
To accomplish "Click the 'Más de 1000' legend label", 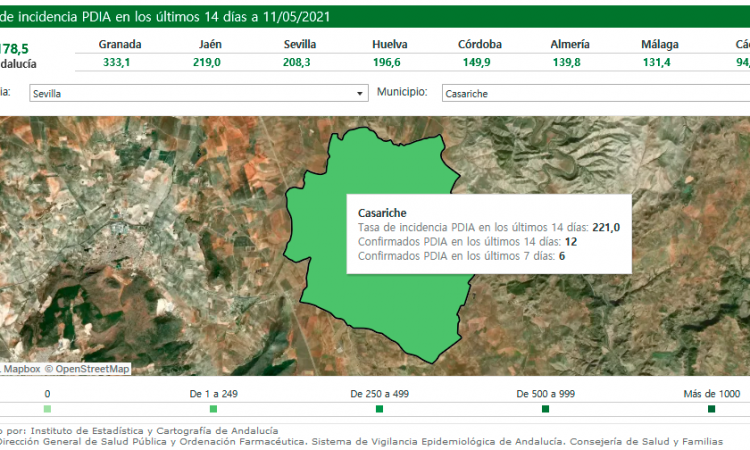I will tap(711, 394).
